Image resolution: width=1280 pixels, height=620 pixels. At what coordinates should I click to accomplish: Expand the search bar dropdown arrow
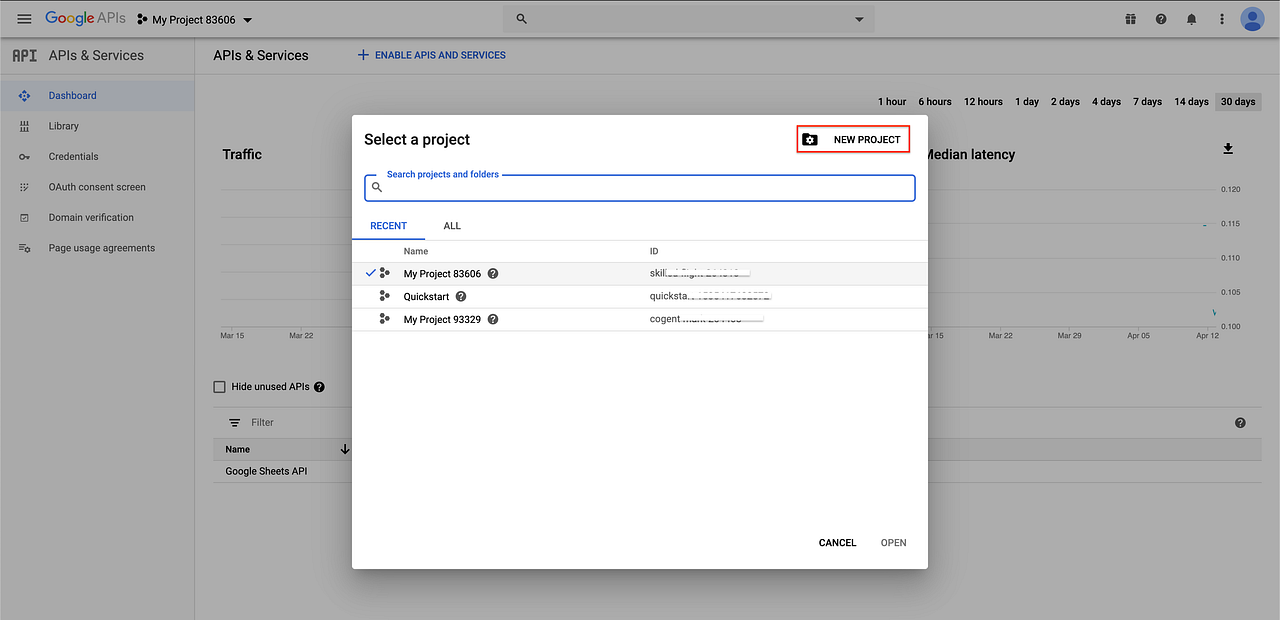coord(858,18)
